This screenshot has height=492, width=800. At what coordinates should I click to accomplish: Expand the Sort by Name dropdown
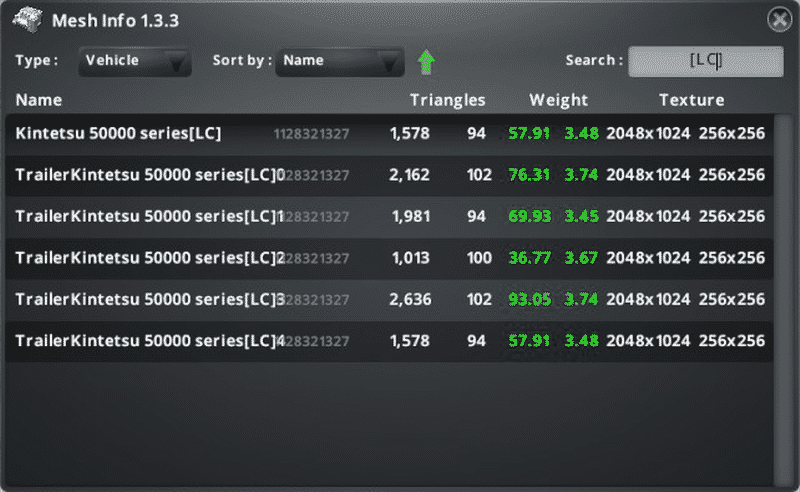(340, 61)
